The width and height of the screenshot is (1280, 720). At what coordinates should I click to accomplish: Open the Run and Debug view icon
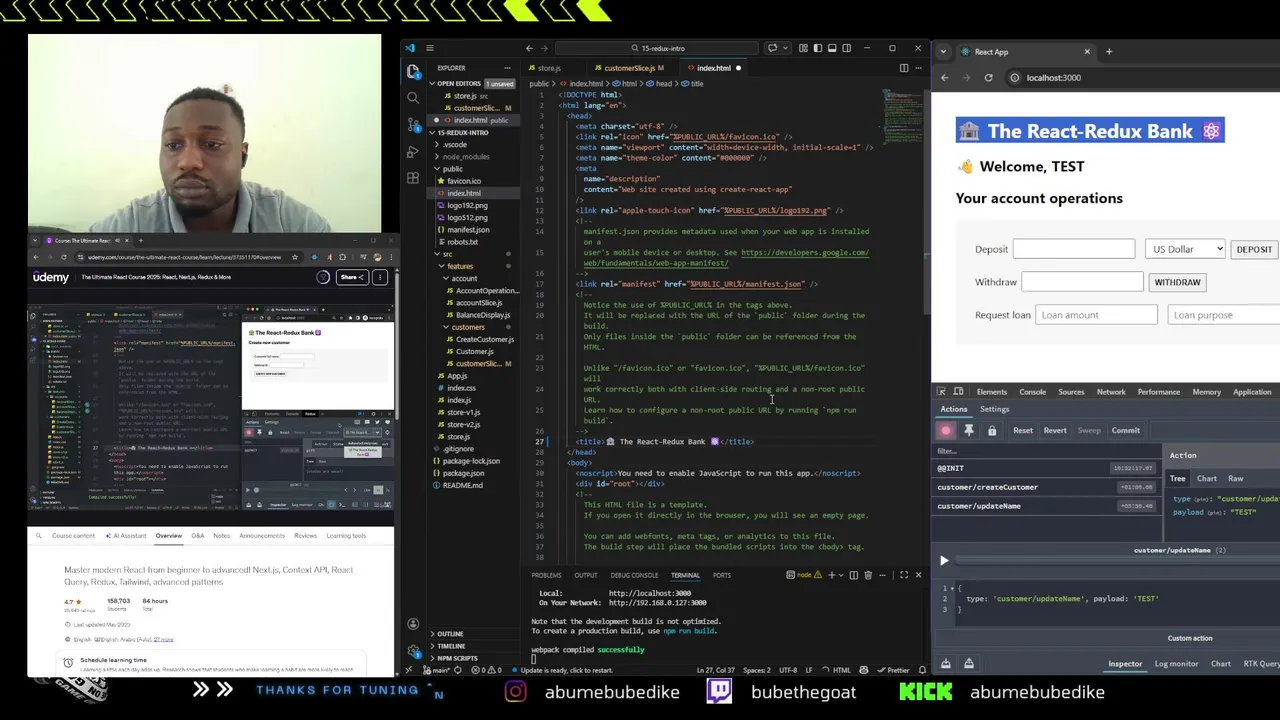pyautogui.click(x=413, y=152)
